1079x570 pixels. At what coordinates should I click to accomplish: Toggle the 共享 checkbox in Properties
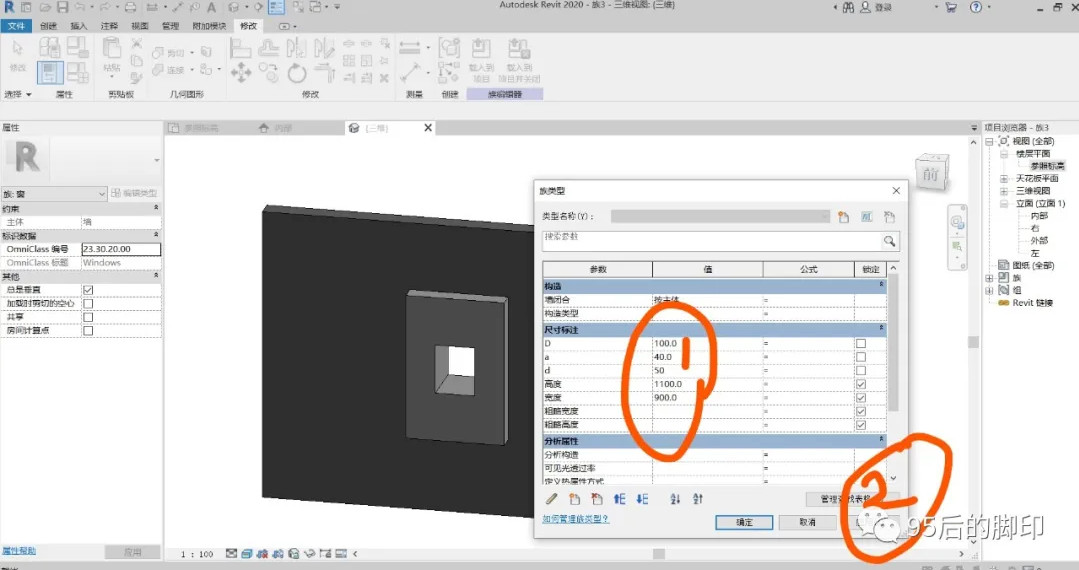pyautogui.click(x=88, y=317)
